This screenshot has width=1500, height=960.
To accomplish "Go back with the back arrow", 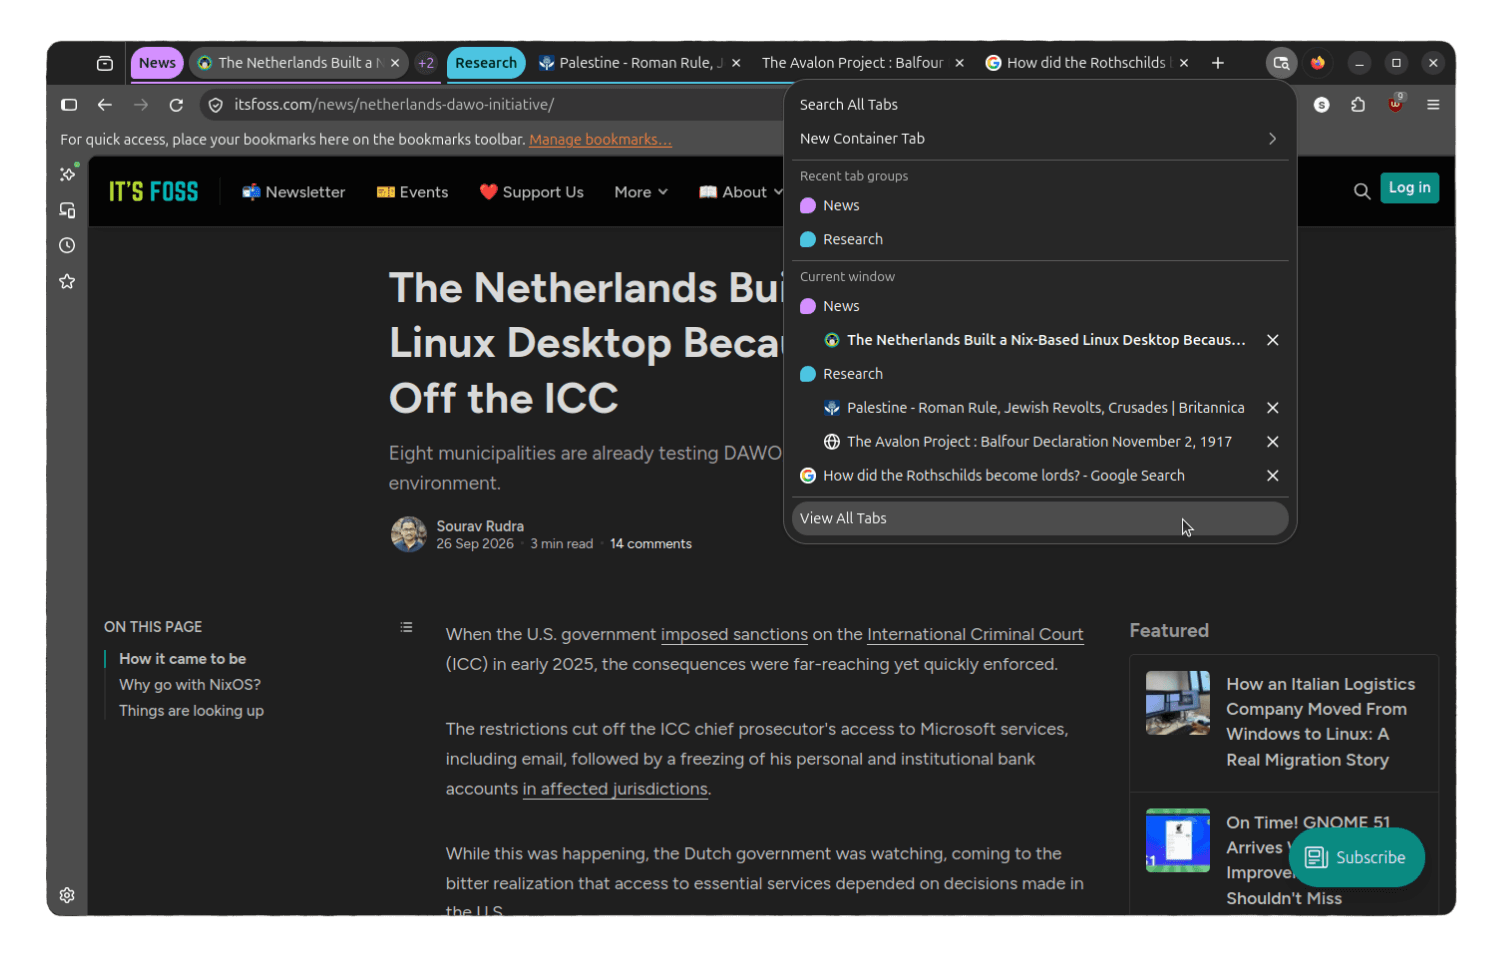I will point(105,105).
